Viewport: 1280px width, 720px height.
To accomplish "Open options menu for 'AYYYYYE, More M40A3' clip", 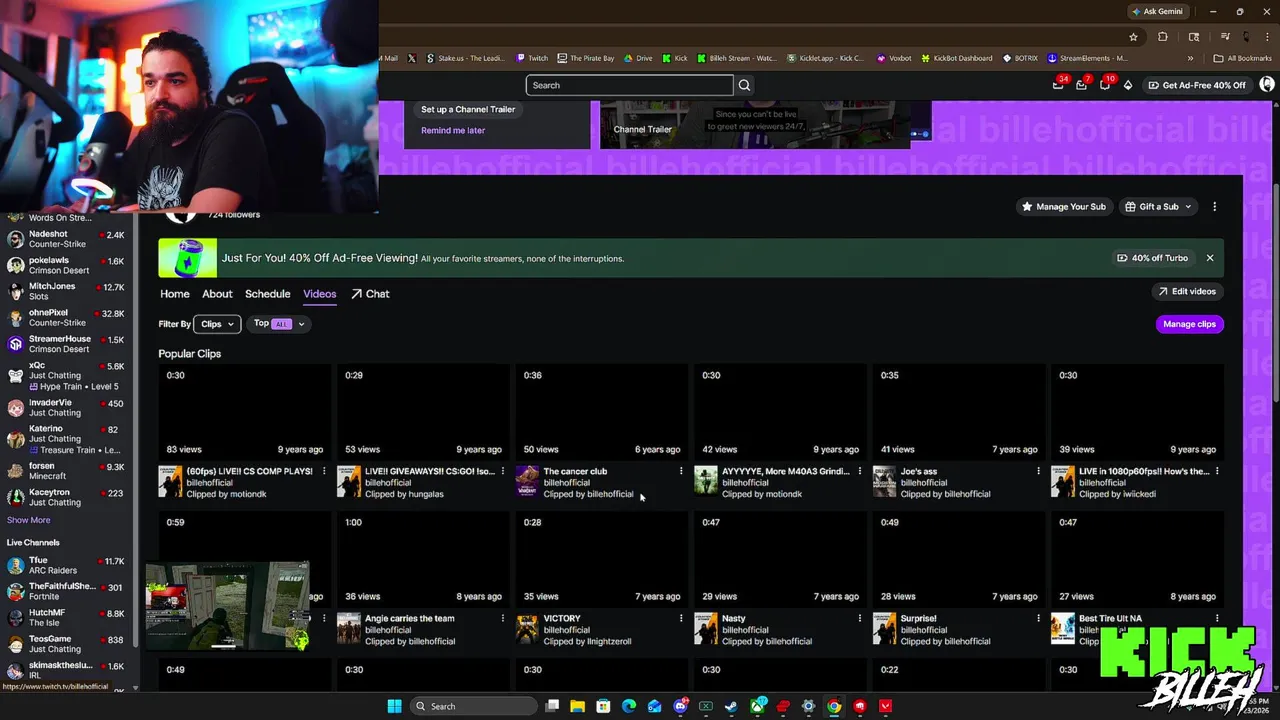I will pyautogui.click(x=860, y=471).
